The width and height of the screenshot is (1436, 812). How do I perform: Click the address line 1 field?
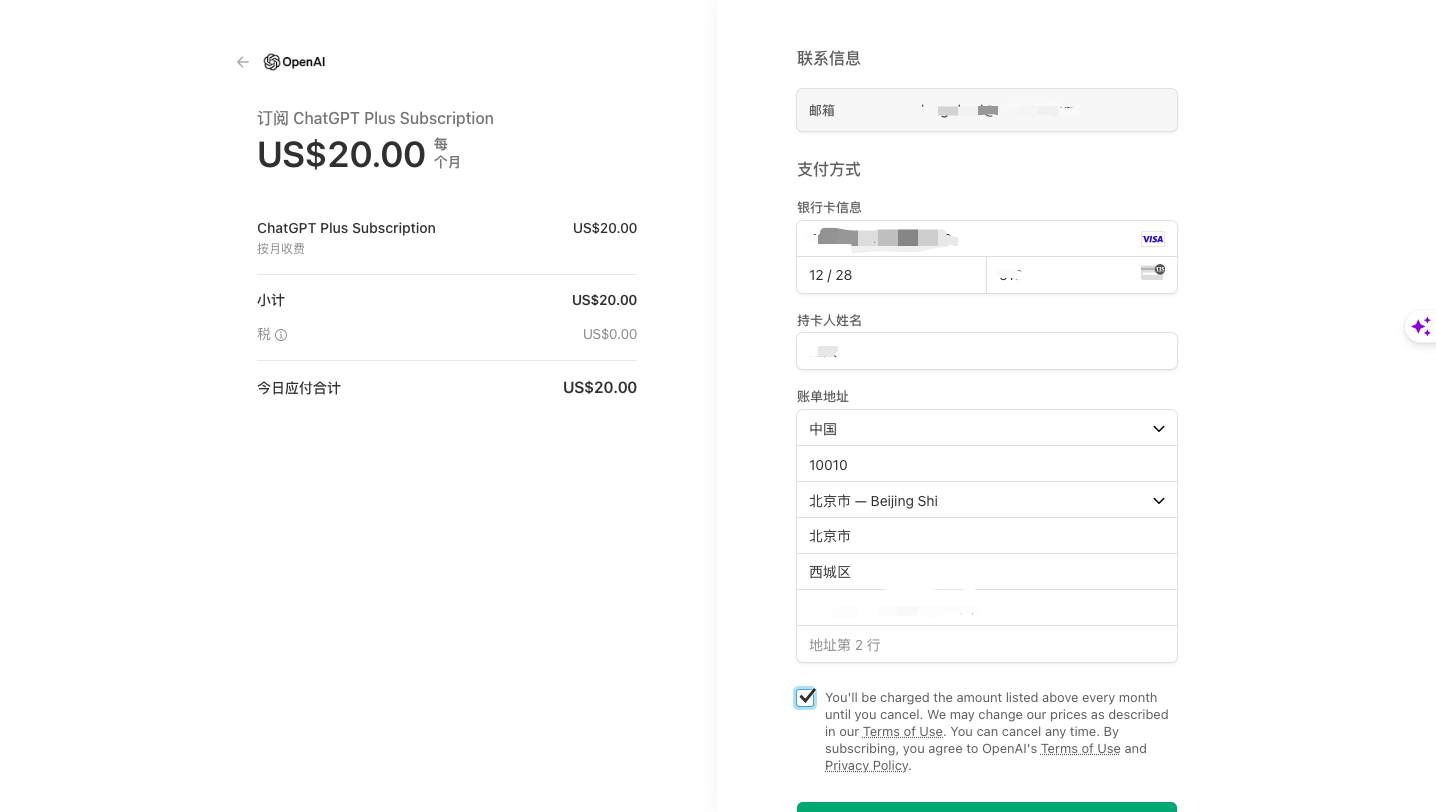[987, 608]
